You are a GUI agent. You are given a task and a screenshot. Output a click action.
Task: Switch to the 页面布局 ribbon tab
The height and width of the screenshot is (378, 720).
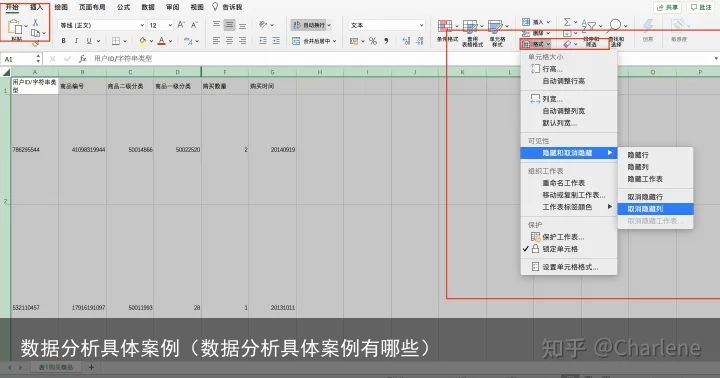tap(92, 7)
